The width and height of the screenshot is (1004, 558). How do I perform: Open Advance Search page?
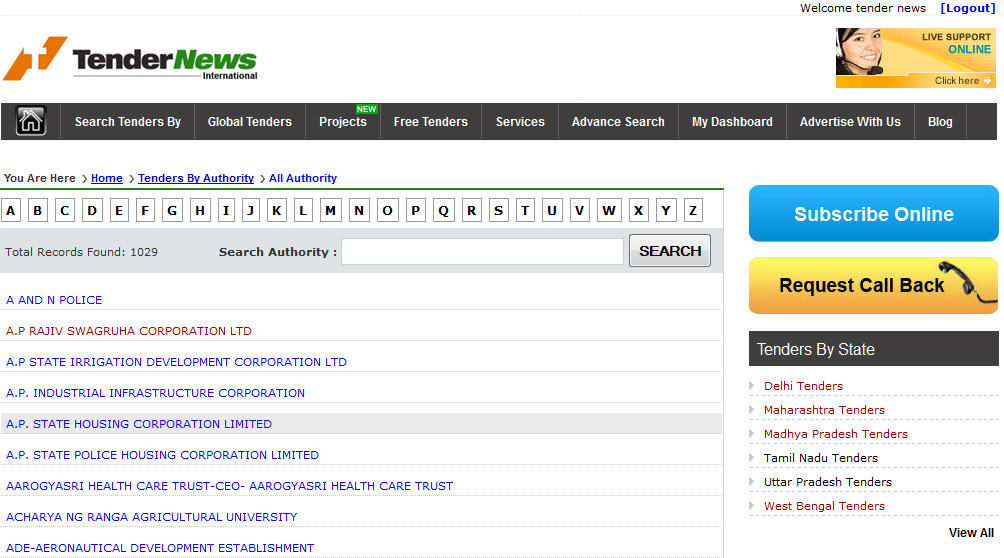(x=618, y=122)
